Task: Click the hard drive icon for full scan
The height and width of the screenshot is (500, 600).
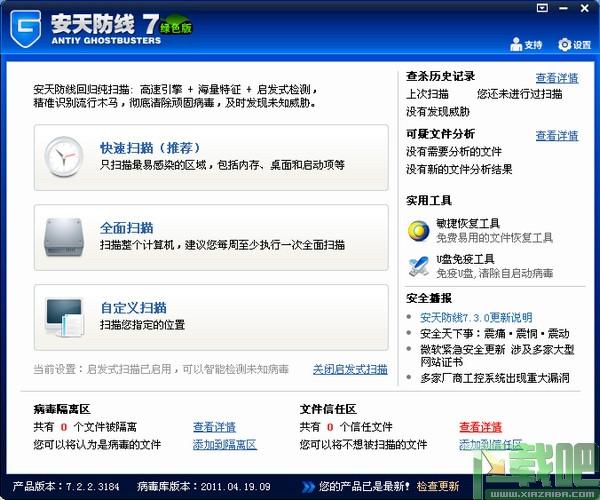Action: [64, 237]
